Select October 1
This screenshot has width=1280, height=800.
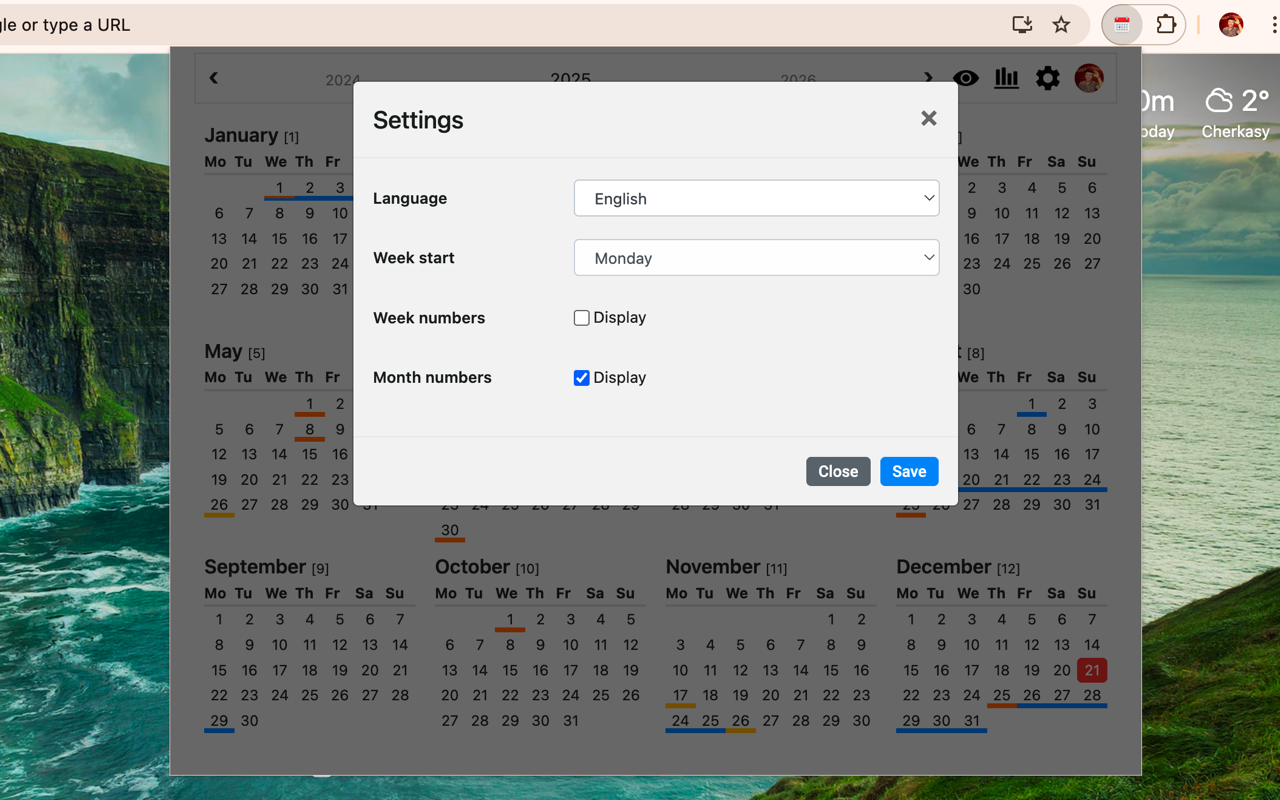click(510, 619)
